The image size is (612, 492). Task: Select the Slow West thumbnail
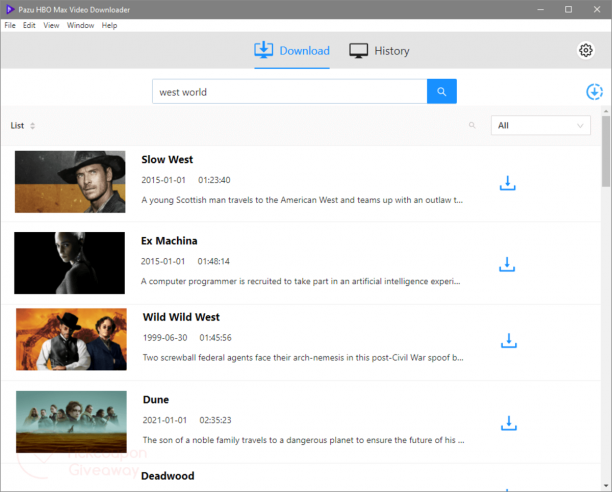pos(70,182)
